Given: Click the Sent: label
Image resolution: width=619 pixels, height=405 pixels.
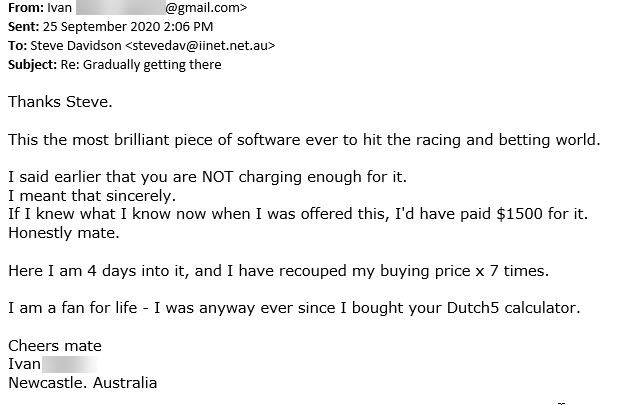Looking at the screenshot, I should pos(23,26).
